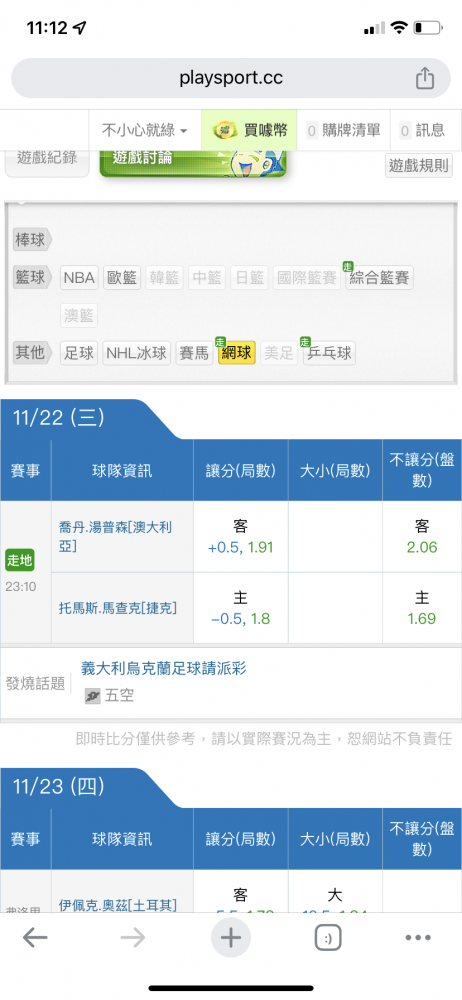The image size is (462, 1000).
Task: Select the 網球 sport filter
Action: [x=237, y=353]
